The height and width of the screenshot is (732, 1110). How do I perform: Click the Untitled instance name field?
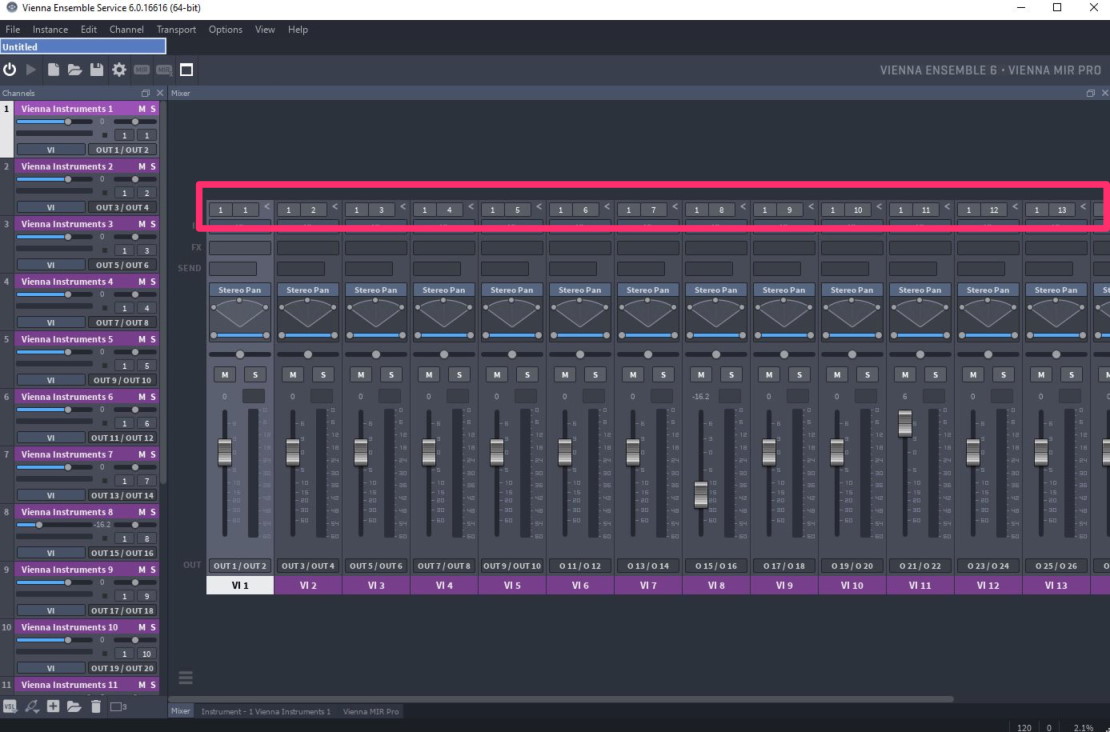pos(83,47)
